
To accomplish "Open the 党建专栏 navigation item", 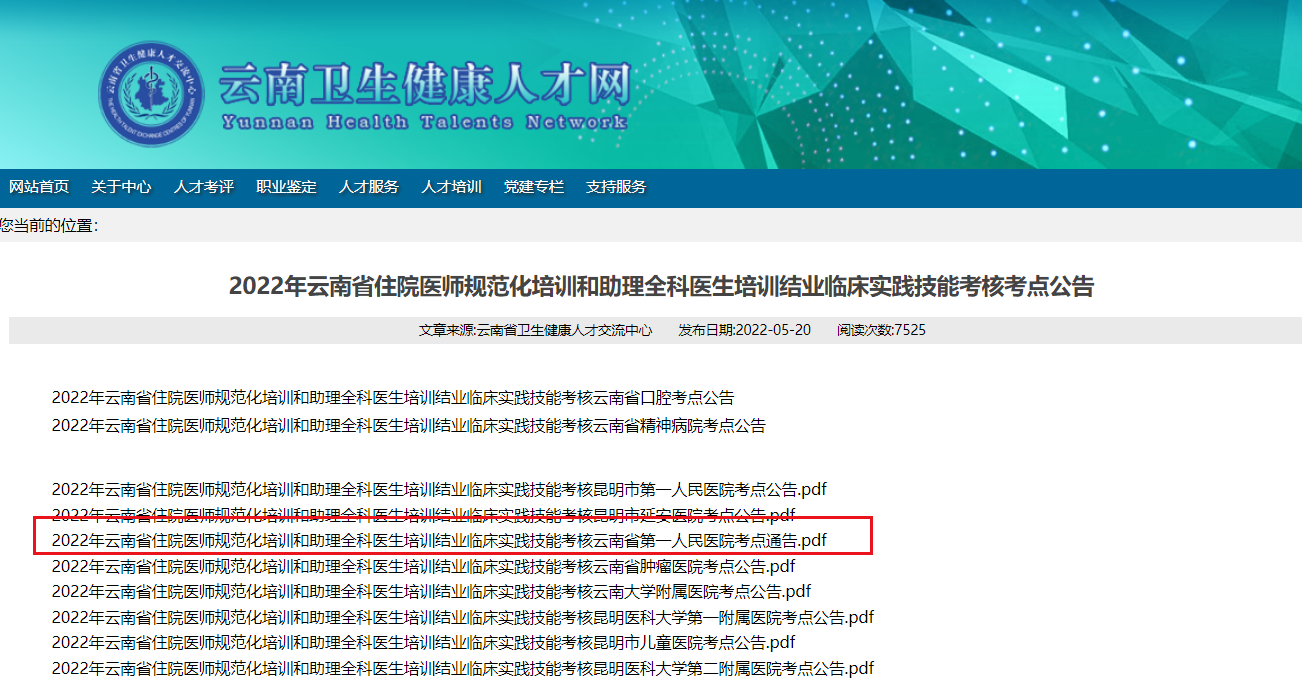I will [x=534, y=187].
